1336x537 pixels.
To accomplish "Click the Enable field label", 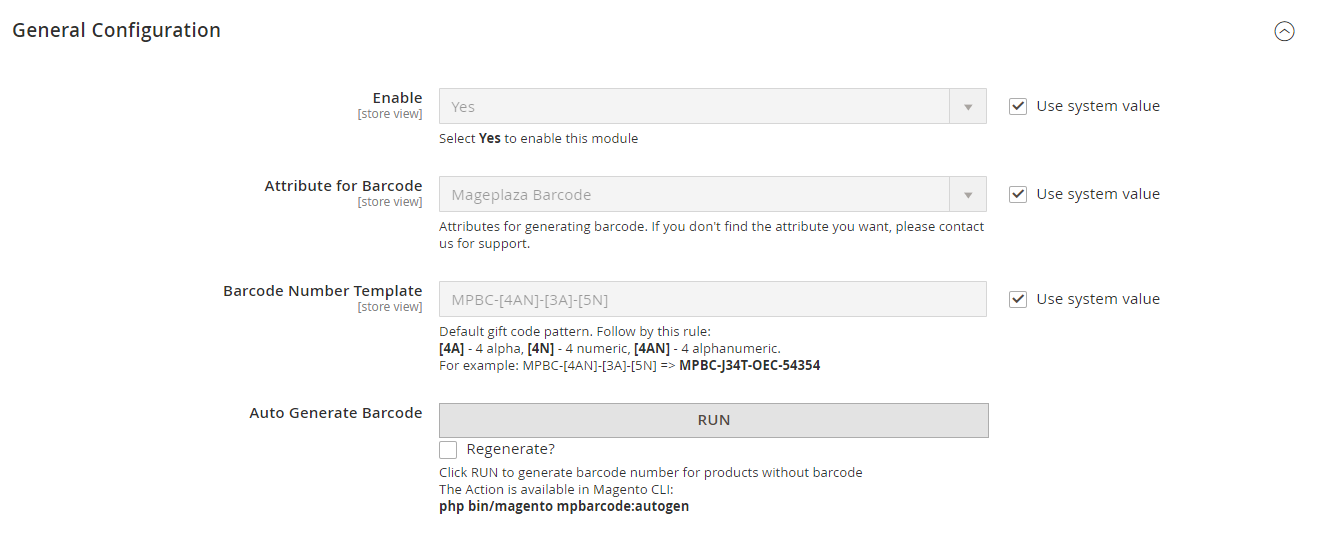I will [397, 98].
